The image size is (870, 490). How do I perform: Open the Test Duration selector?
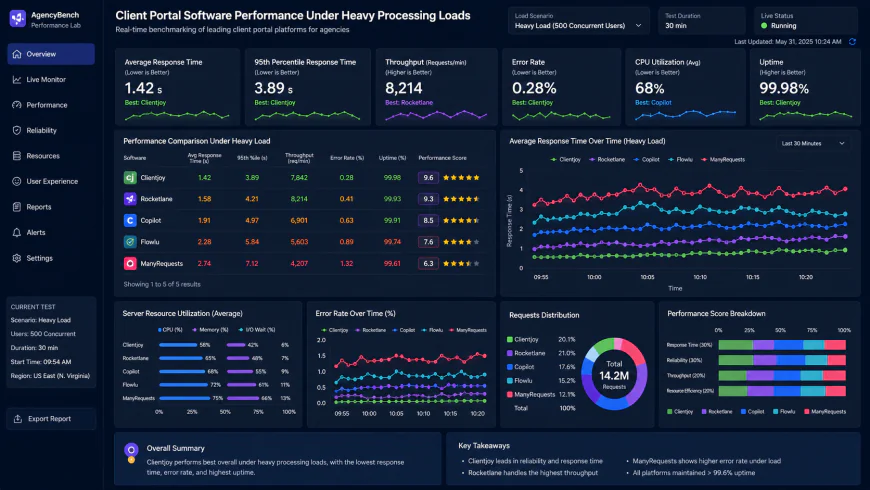point(701,21)
